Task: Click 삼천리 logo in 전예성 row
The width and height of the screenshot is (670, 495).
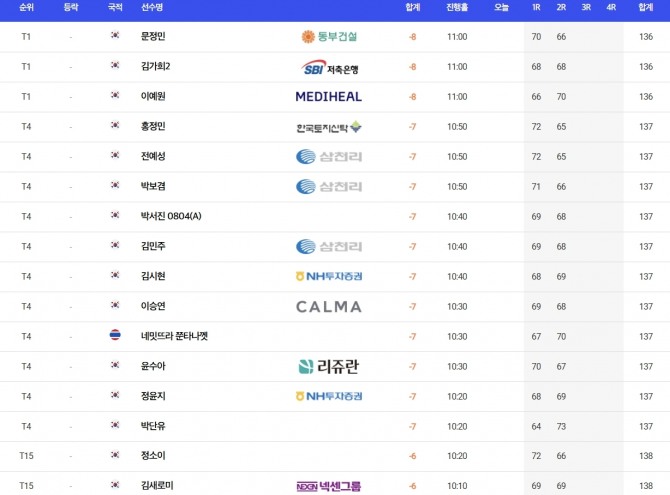Action: tap(329, 157)
